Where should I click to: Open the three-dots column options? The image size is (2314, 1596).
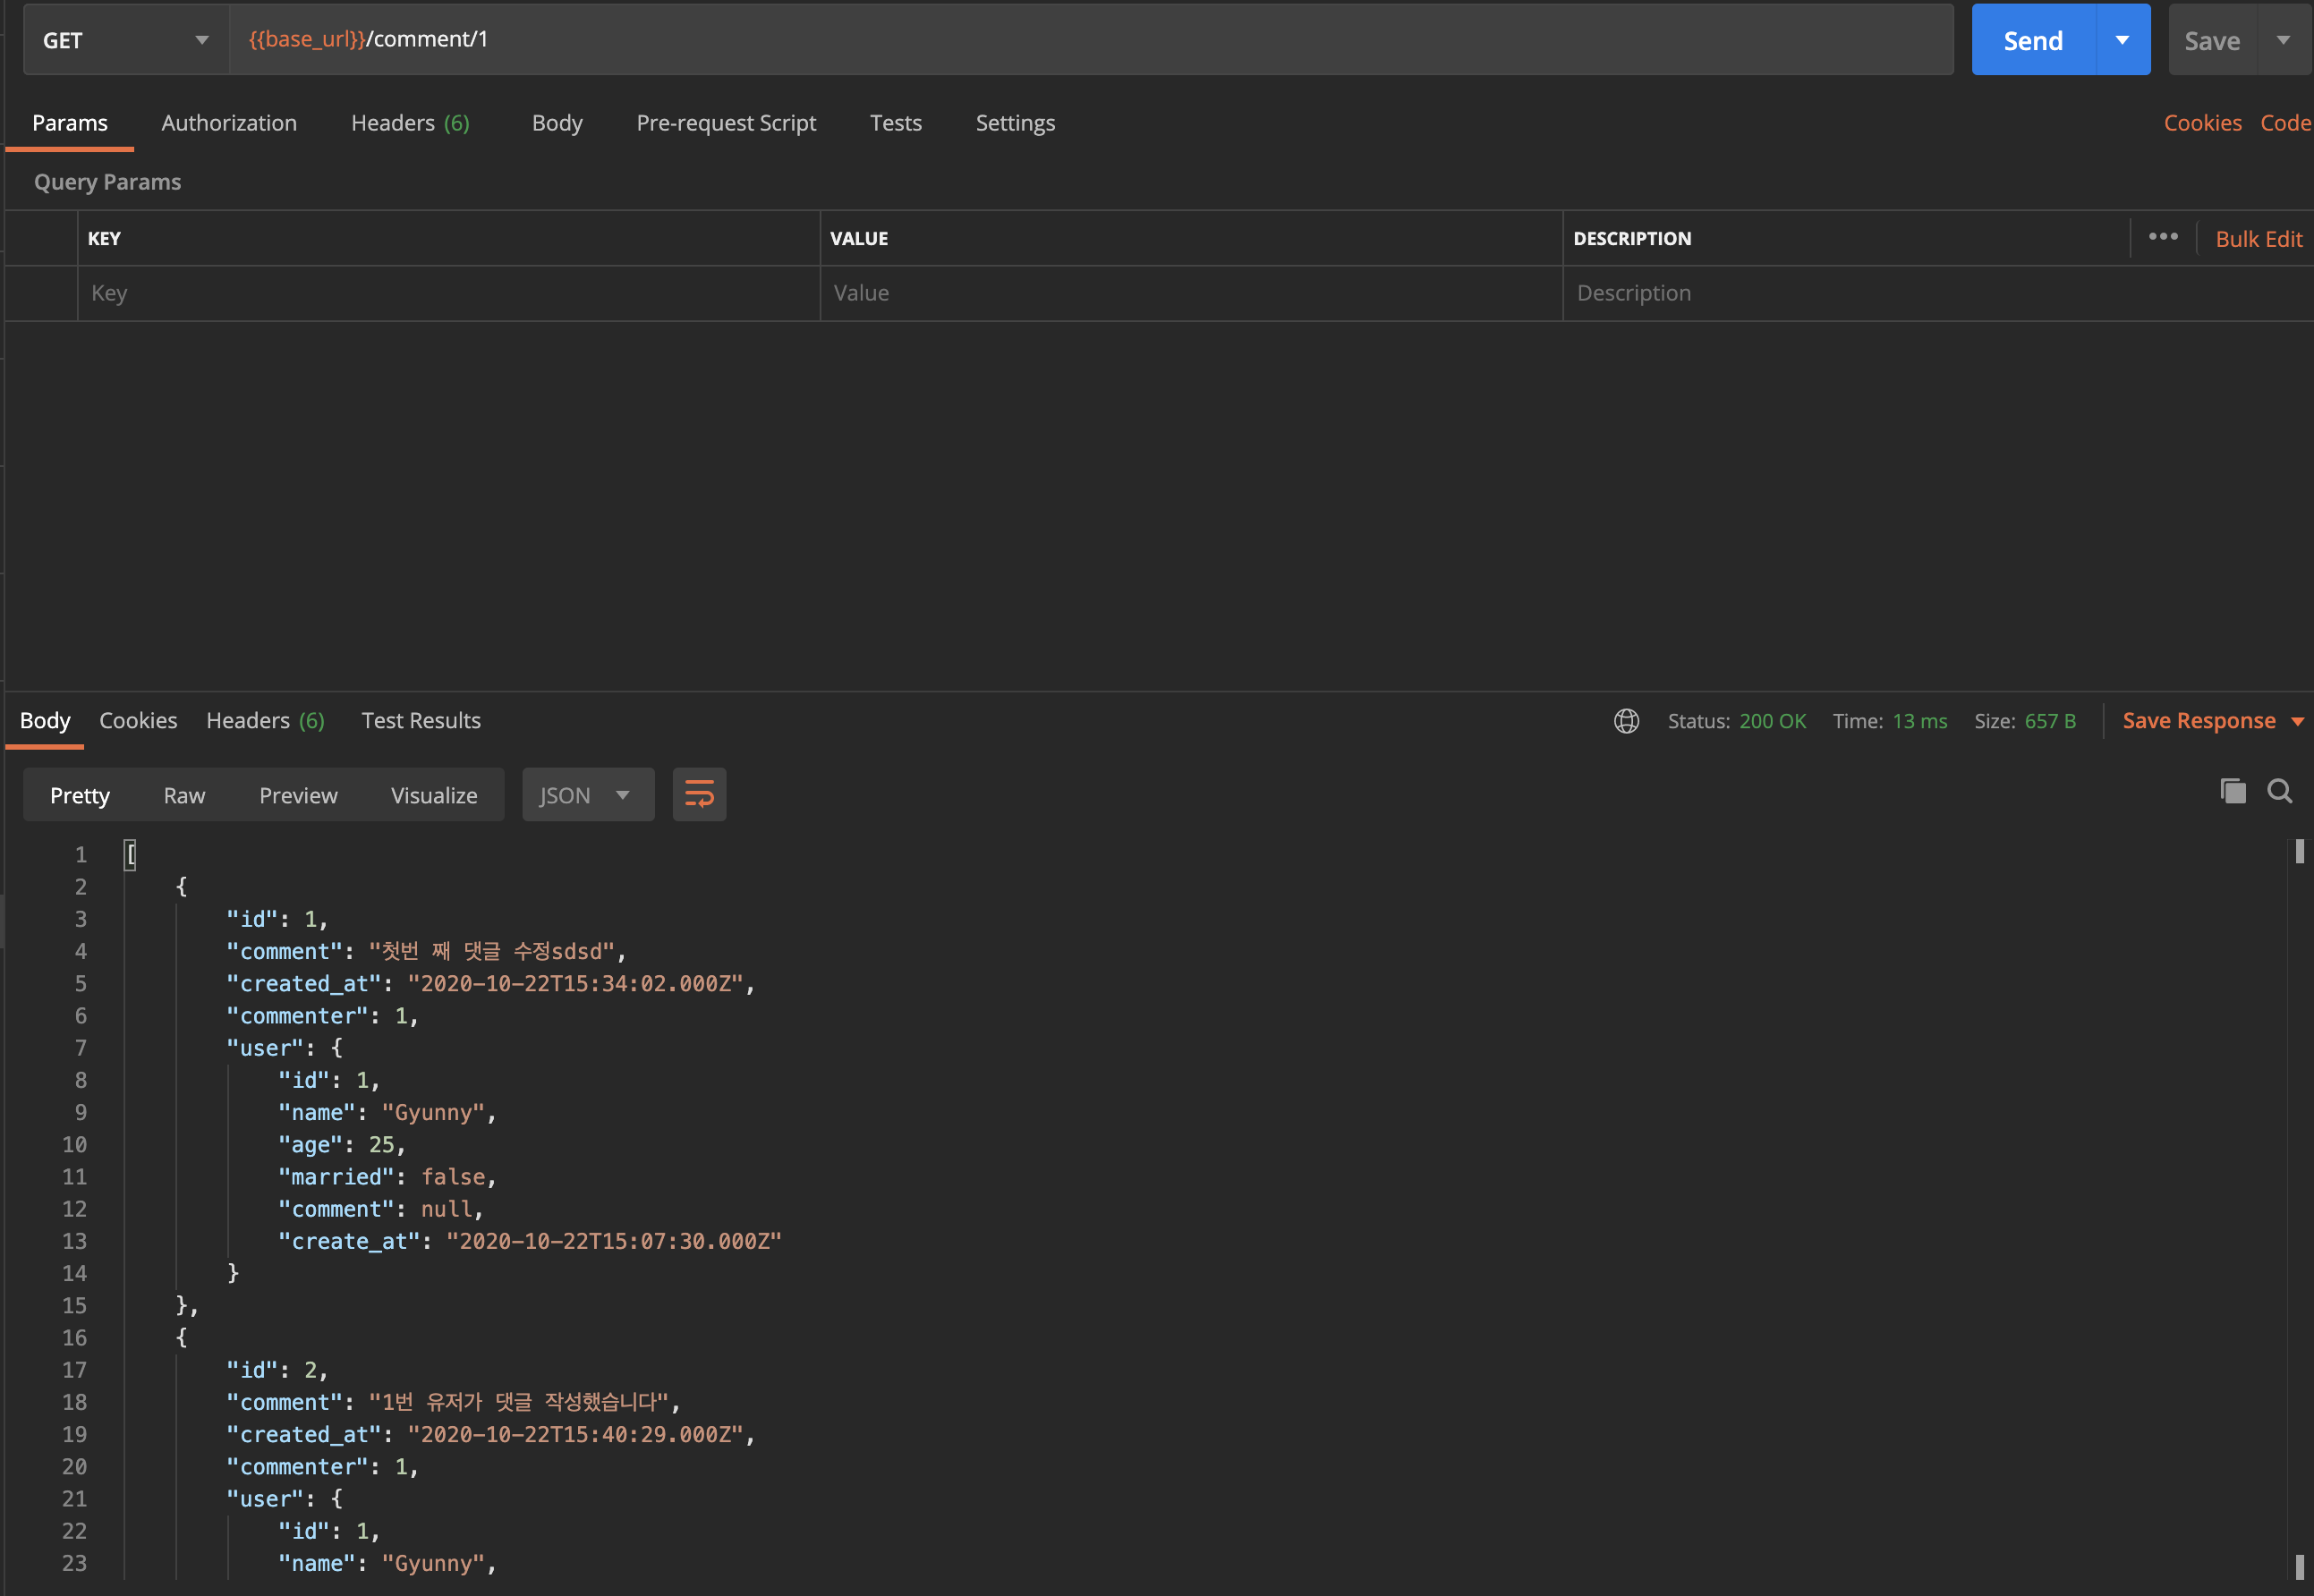pos(2163,237)
